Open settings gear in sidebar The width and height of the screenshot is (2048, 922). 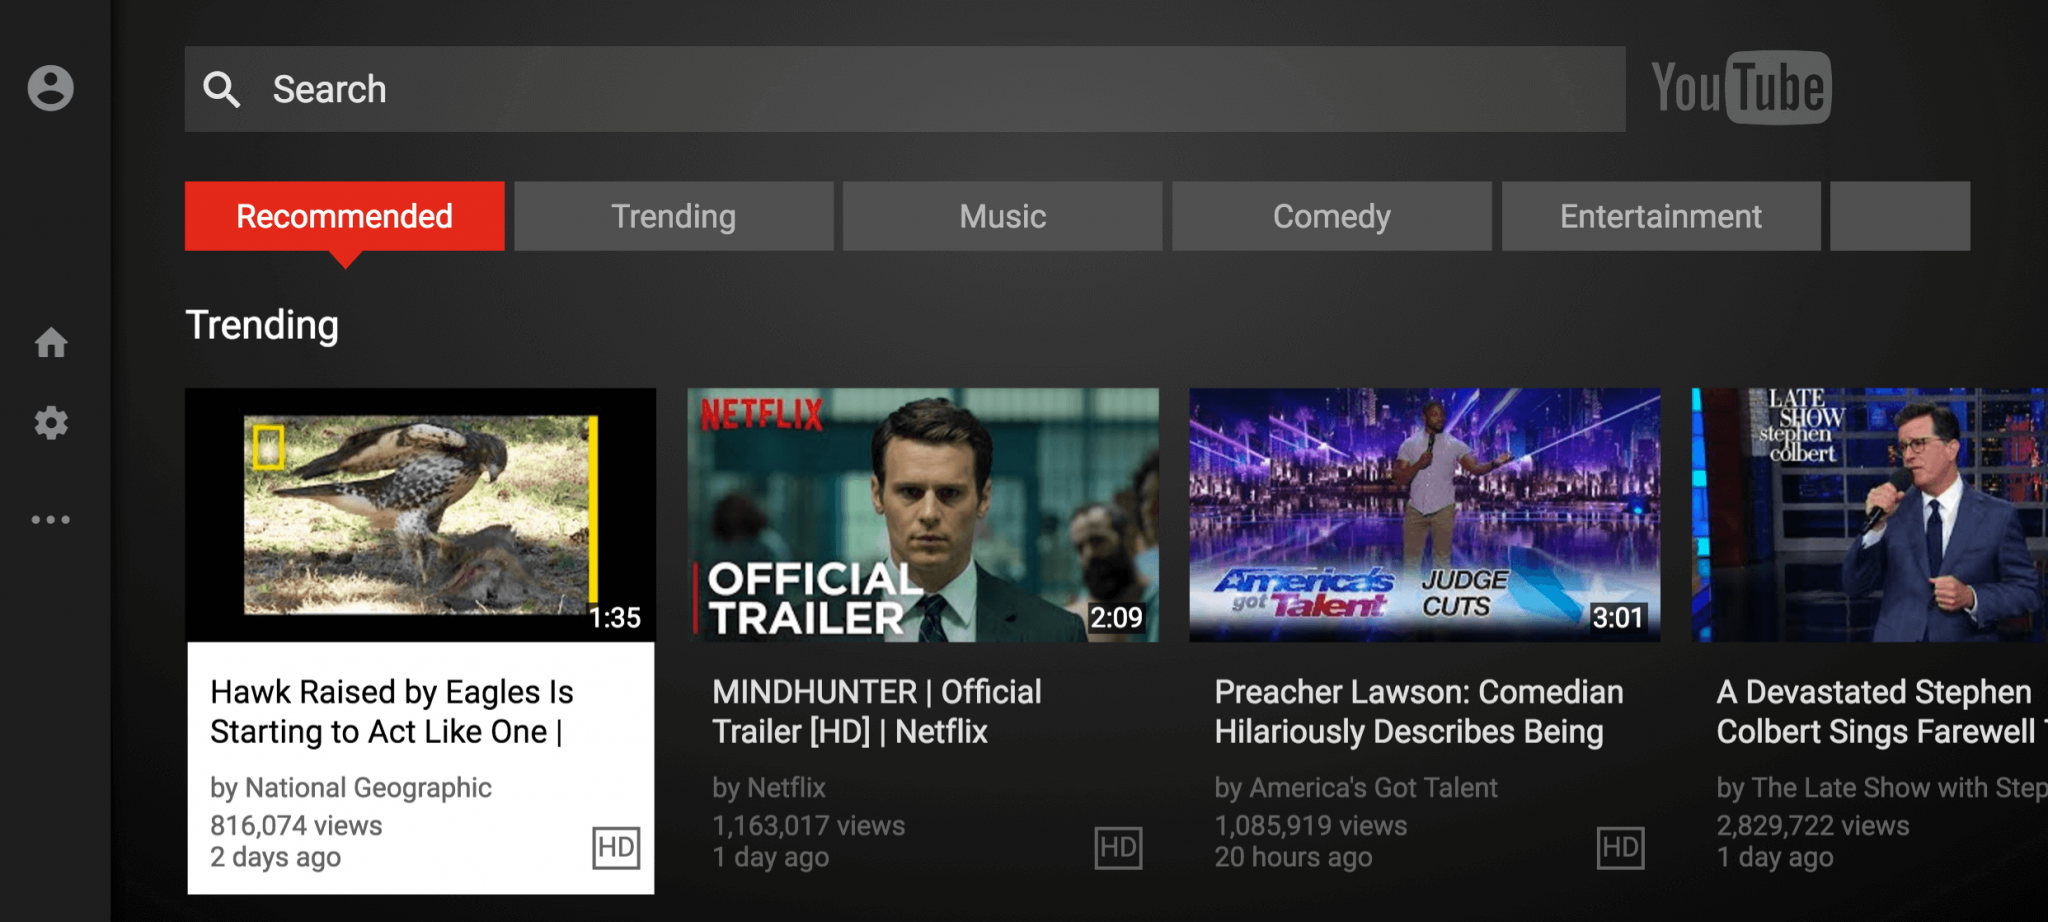pos(51,423)
